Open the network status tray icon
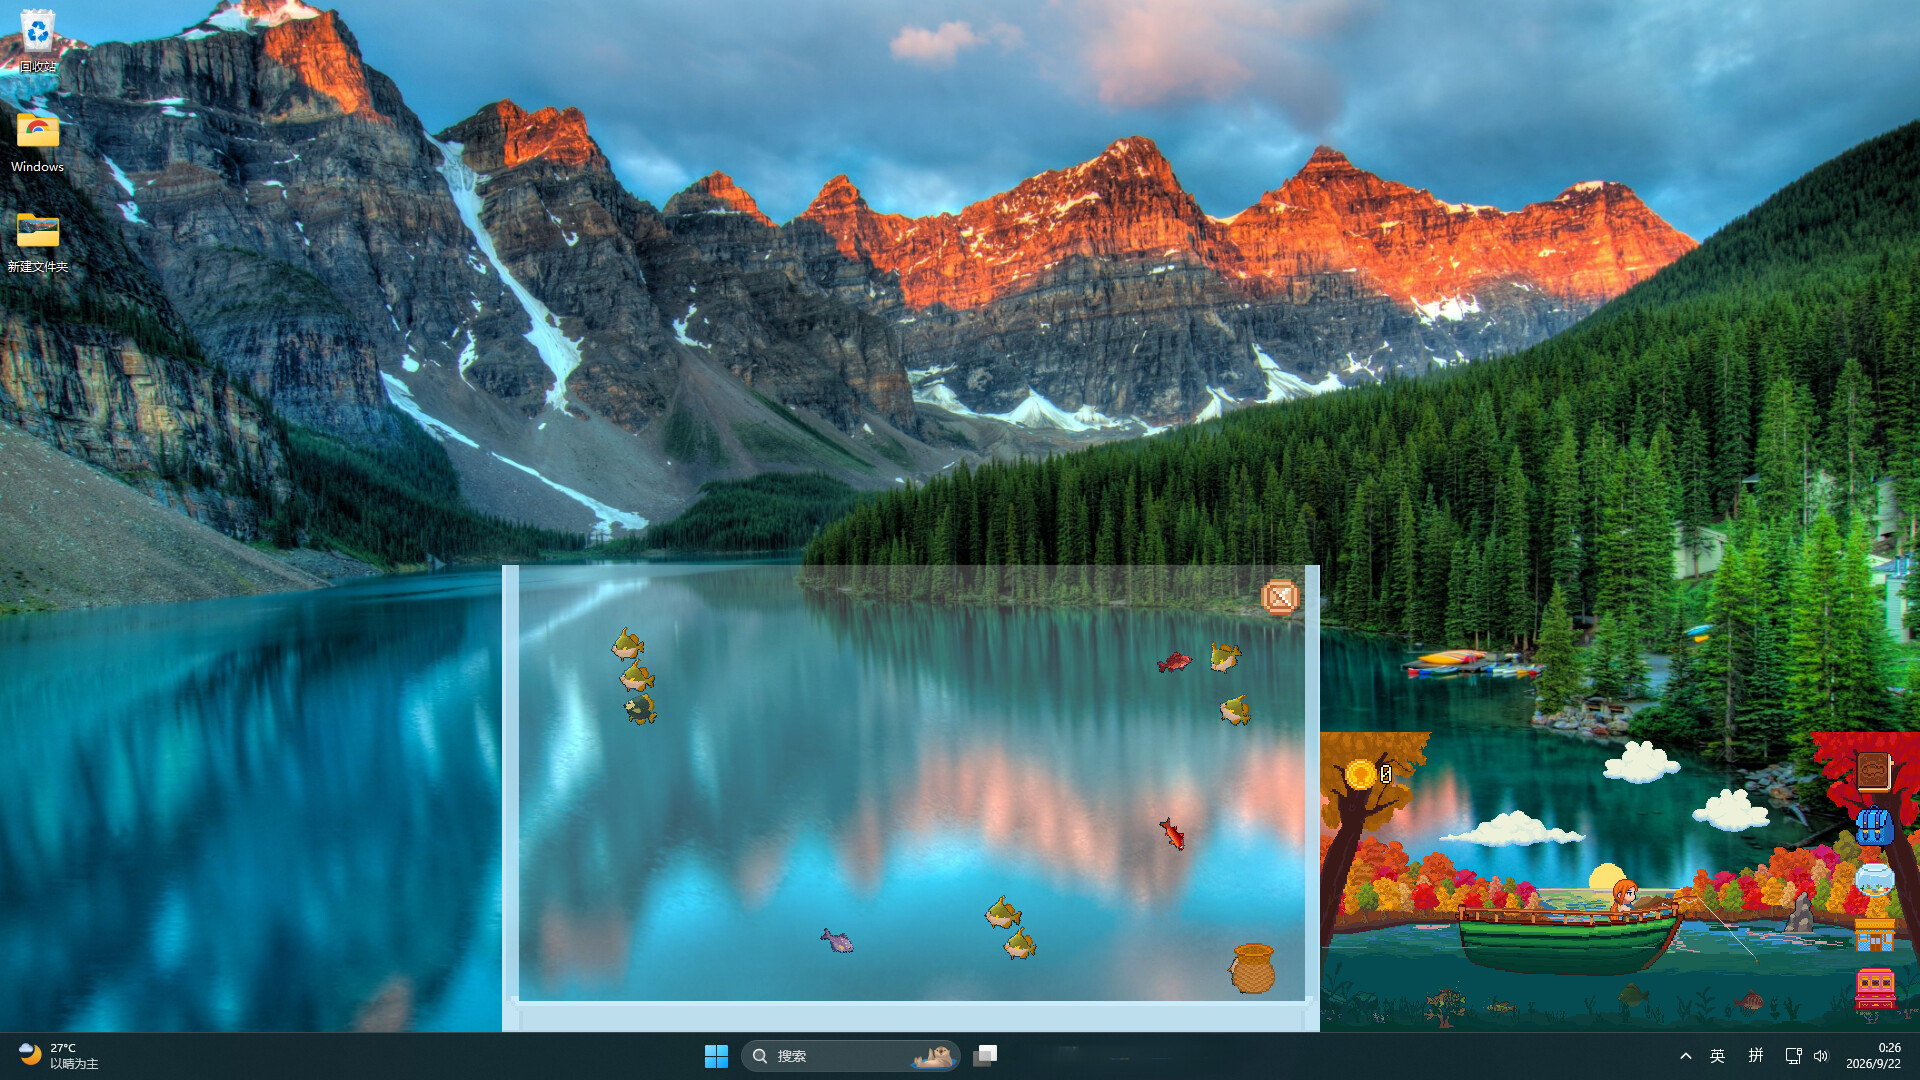Image resolution: width=1920 pixels, height=1080 pixels. (x=1793, y=1056)
